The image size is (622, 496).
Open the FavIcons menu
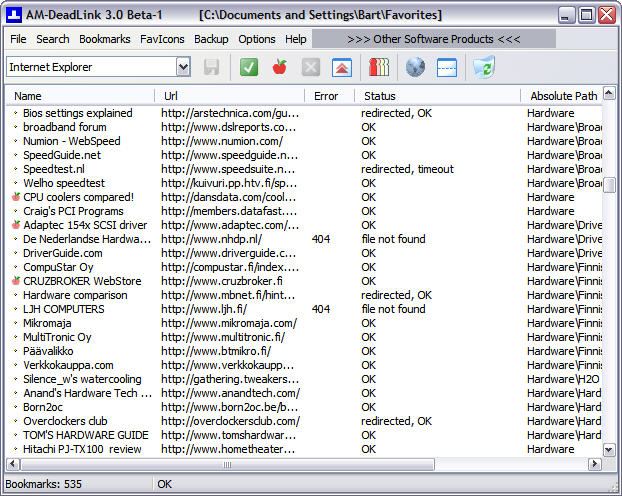pyautogui.click(x=162, y=39)
